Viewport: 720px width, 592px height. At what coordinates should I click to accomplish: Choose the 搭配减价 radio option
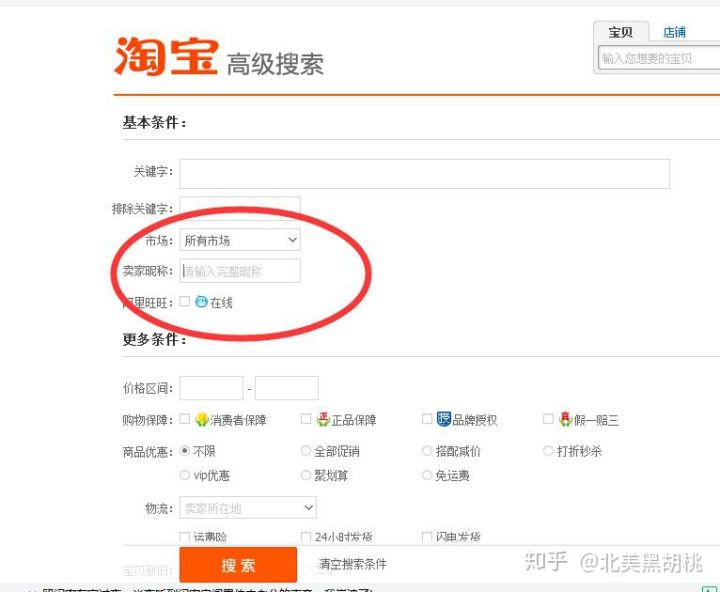(427, 451)
